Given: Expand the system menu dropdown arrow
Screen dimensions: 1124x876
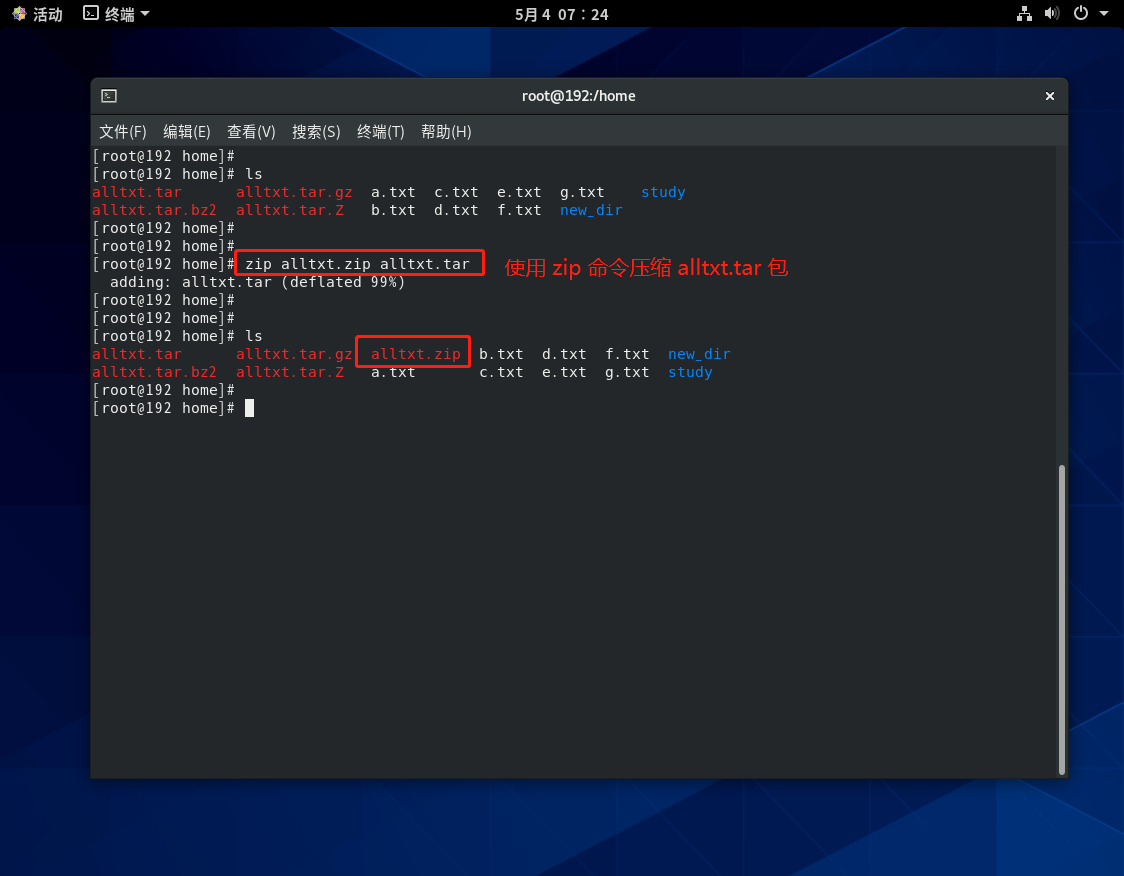Looking at the screenshot, I should click(1104, 14).
